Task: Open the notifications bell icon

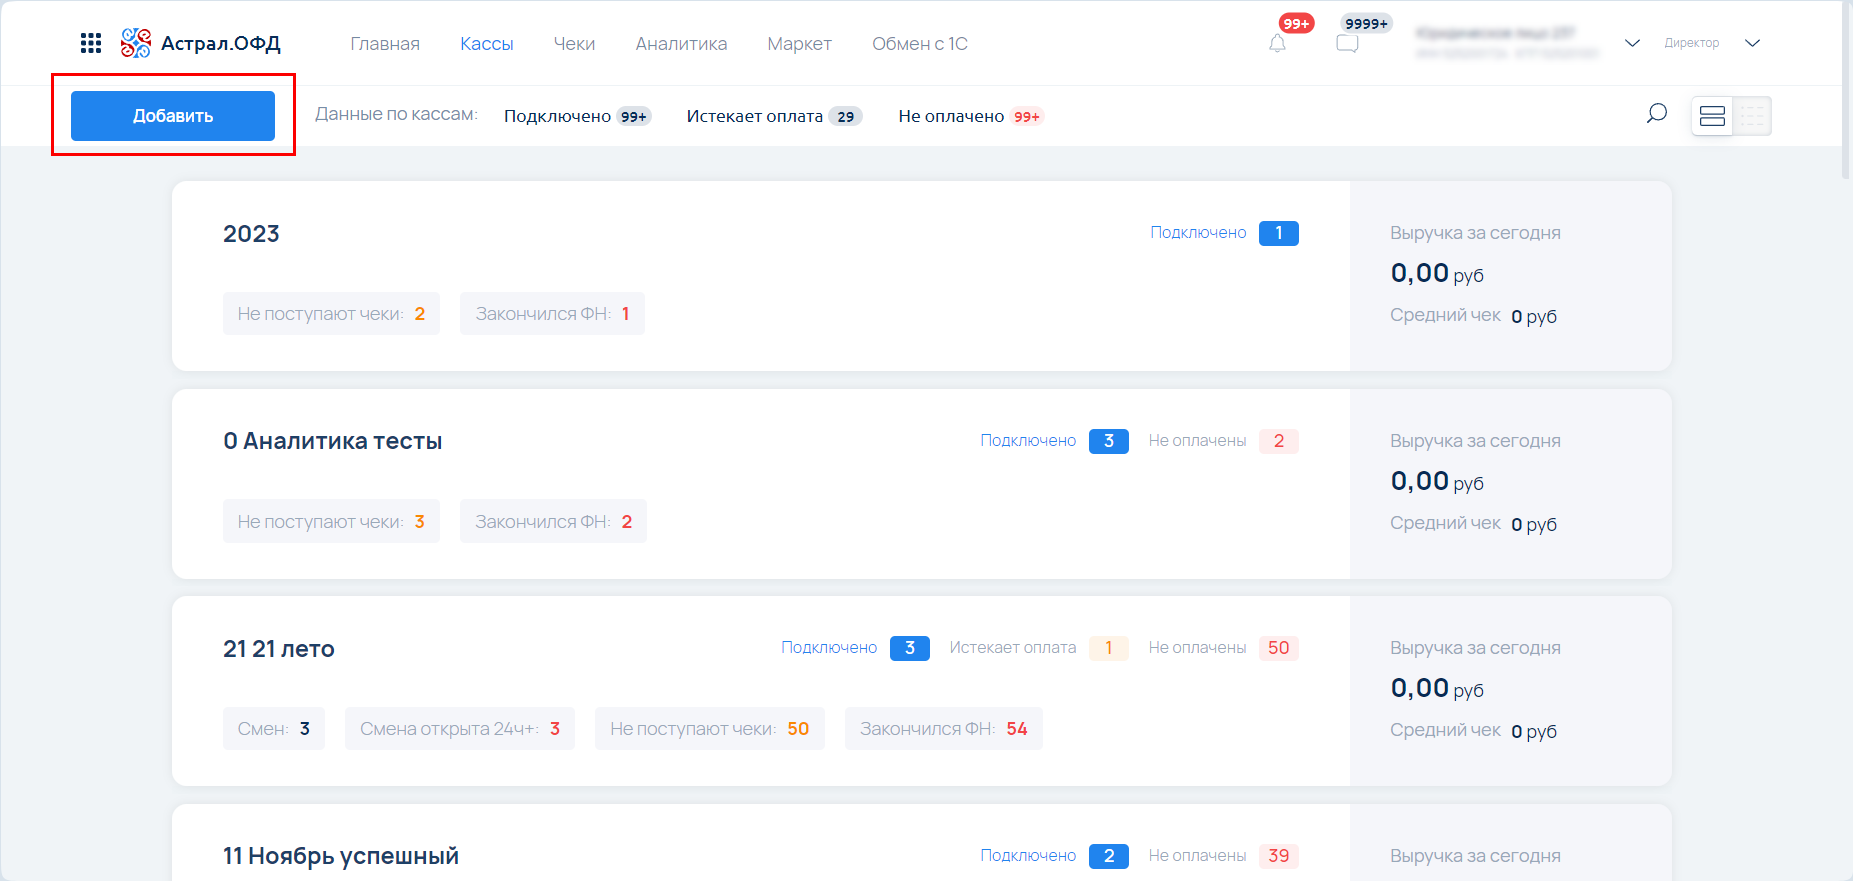Action: click(1277, 44)
